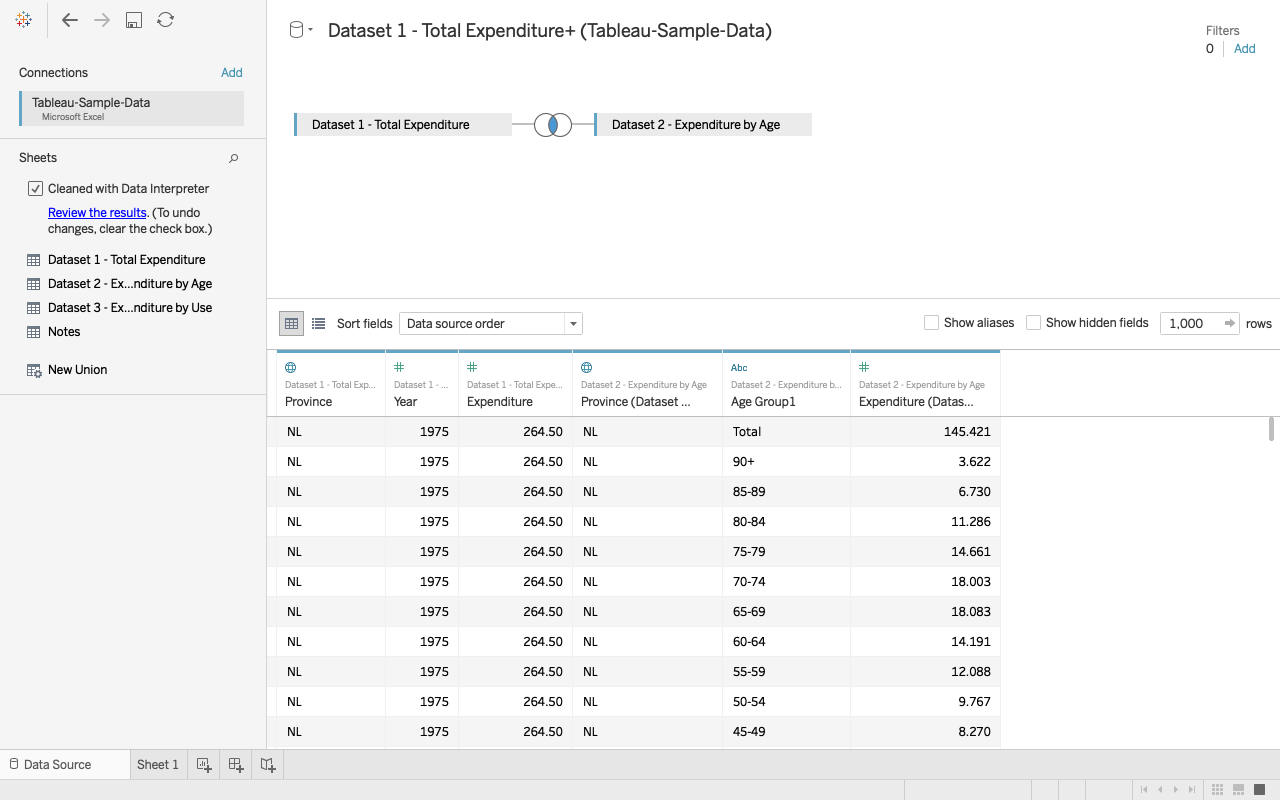Go forward with the right arrow

pos(102,20)
